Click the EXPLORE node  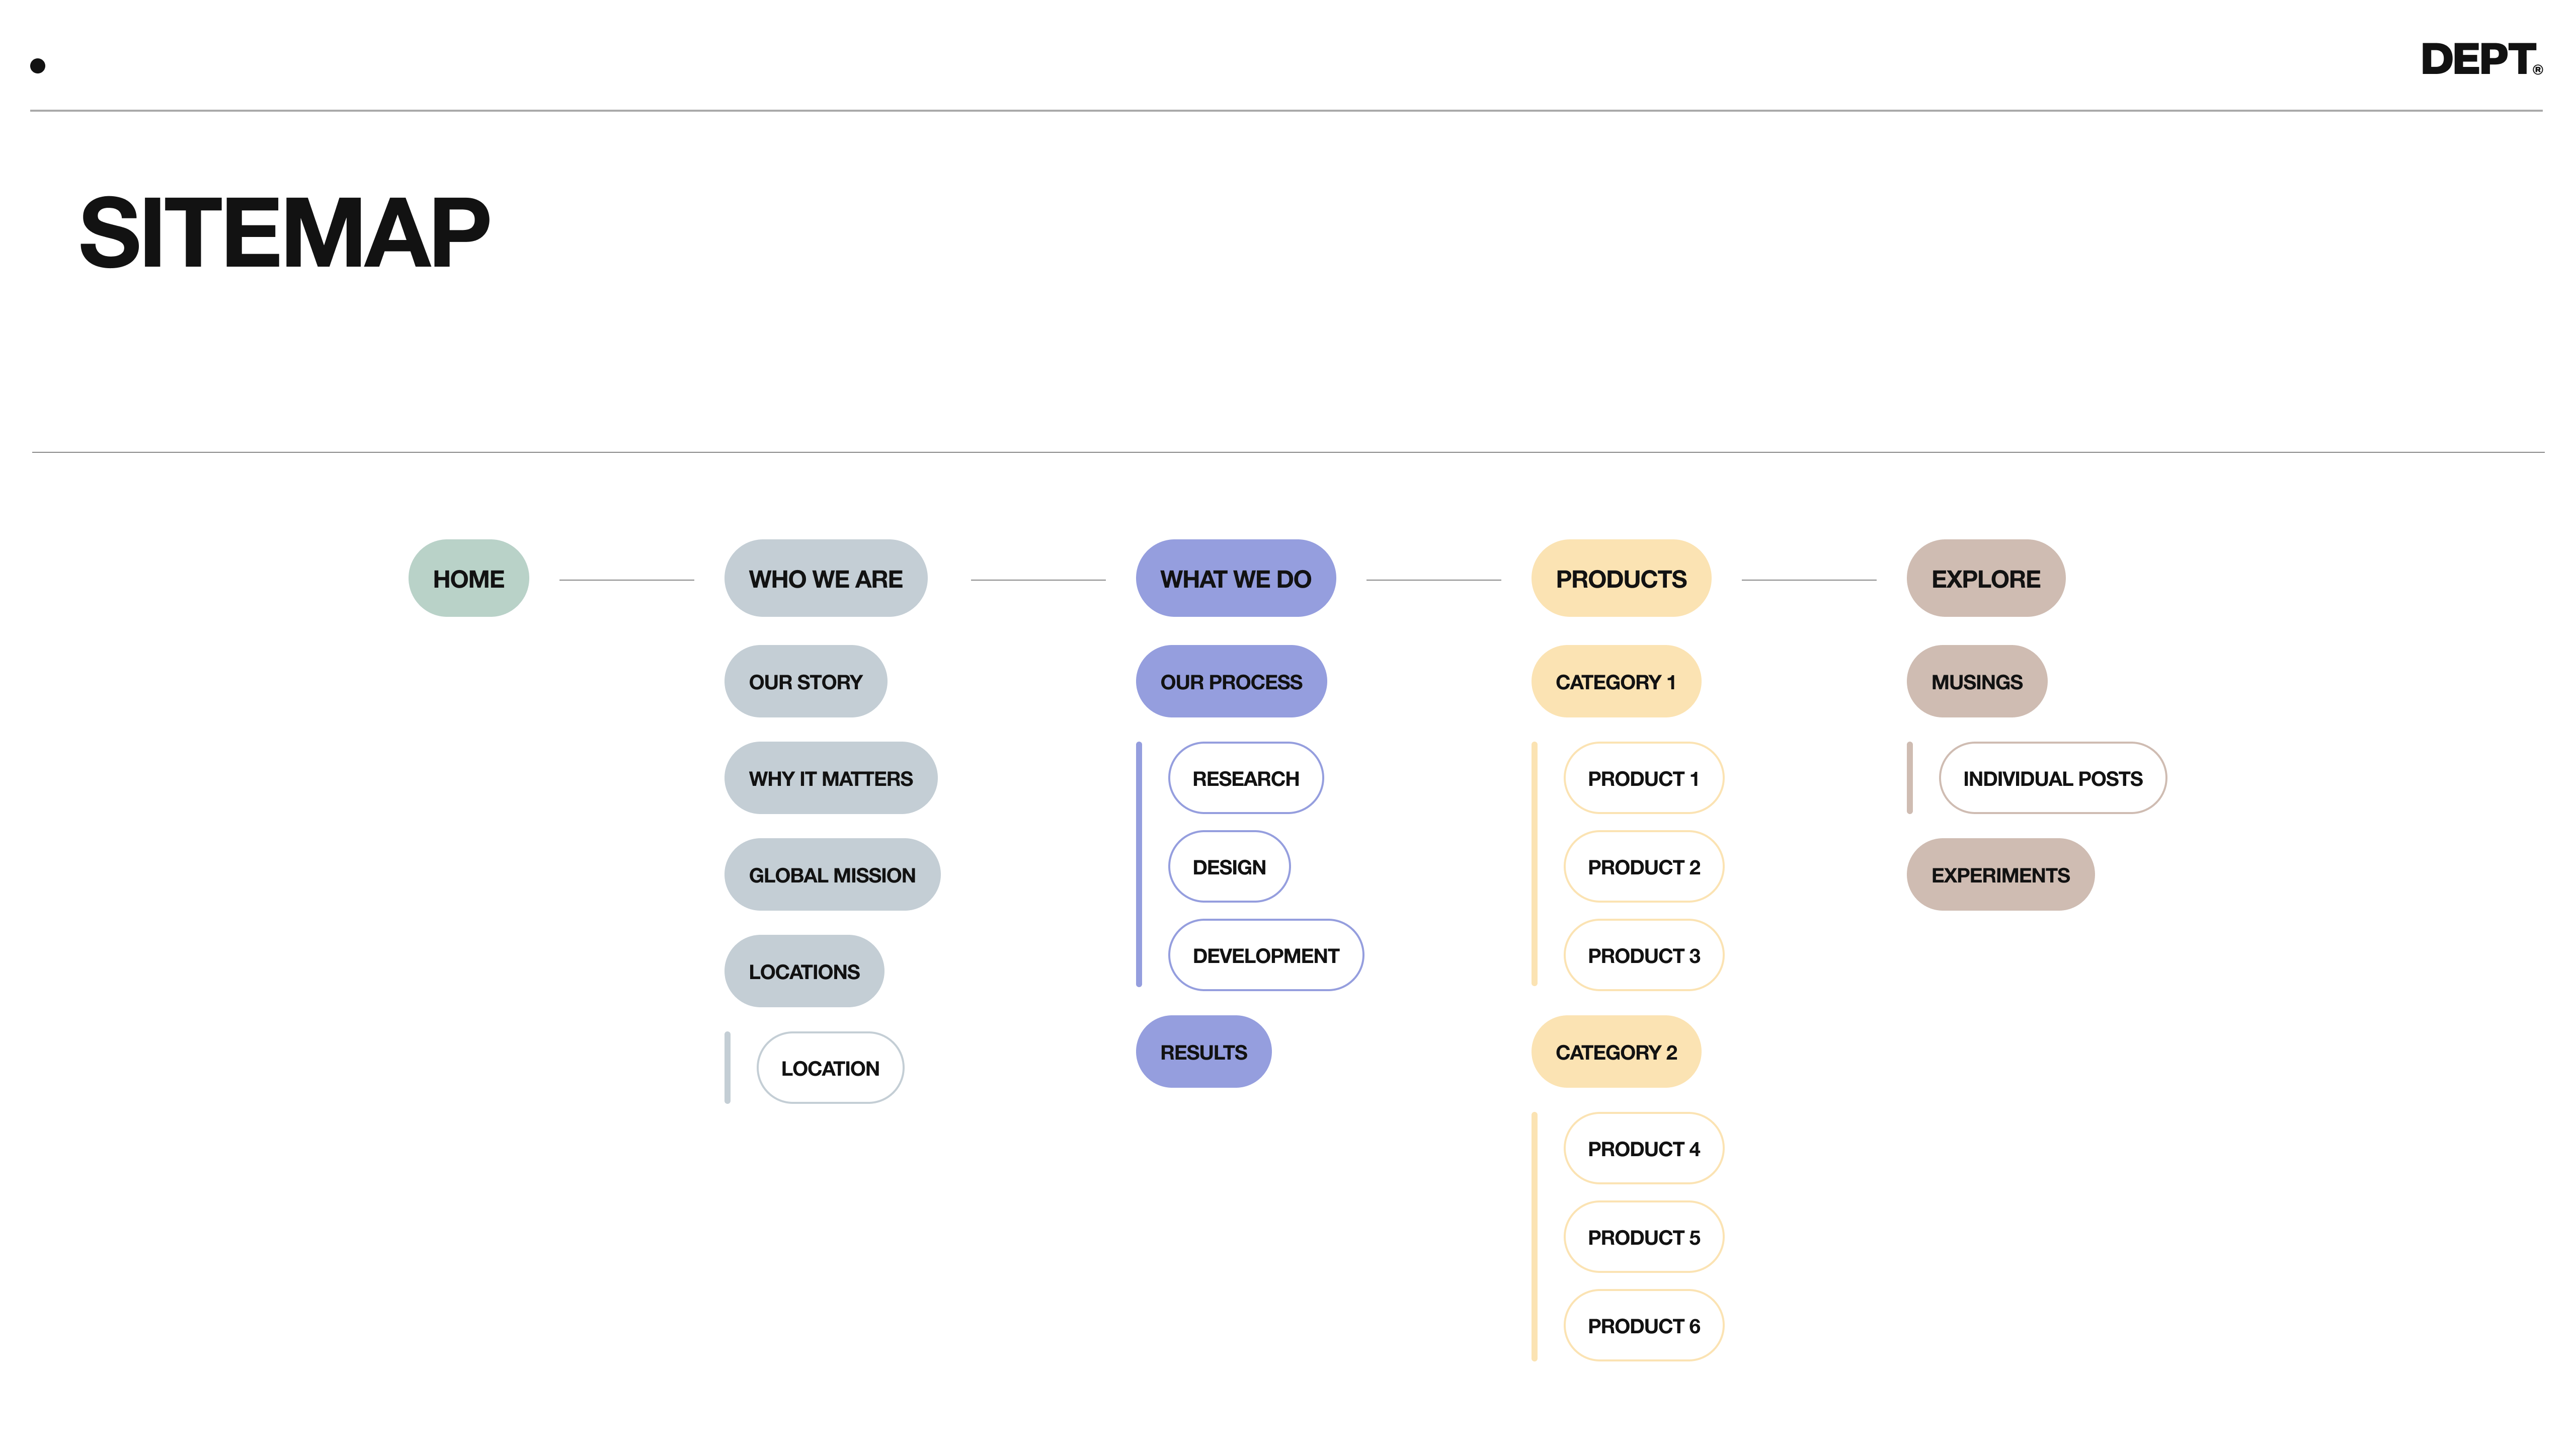click(1985, 579)
